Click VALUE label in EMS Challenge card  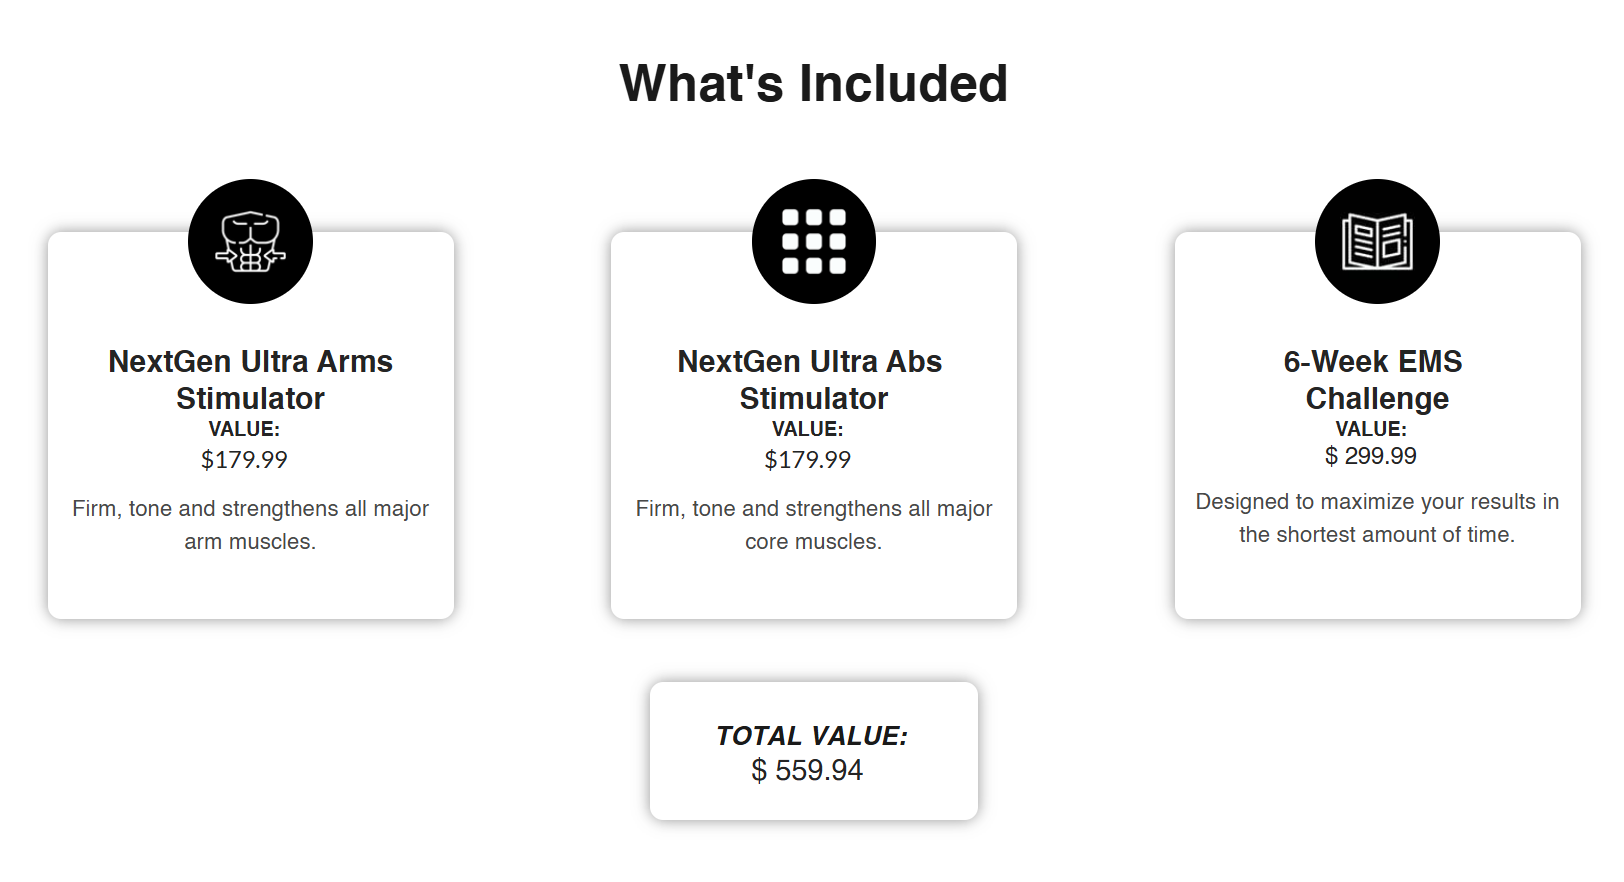click(1371, 429)
